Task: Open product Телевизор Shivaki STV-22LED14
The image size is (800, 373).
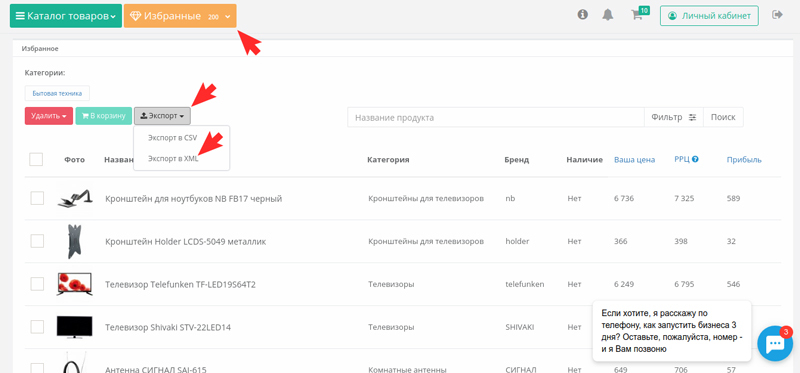Action: click(168, 327)
